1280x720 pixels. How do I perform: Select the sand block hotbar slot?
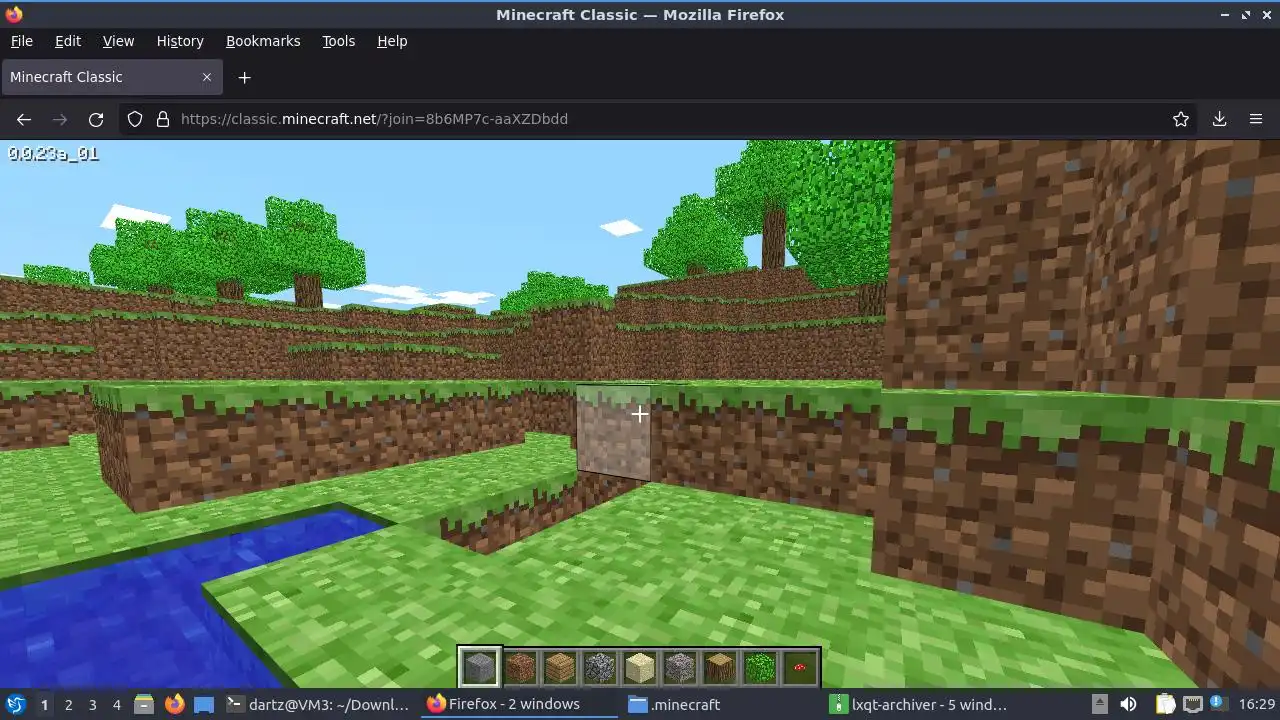point(640,667)
